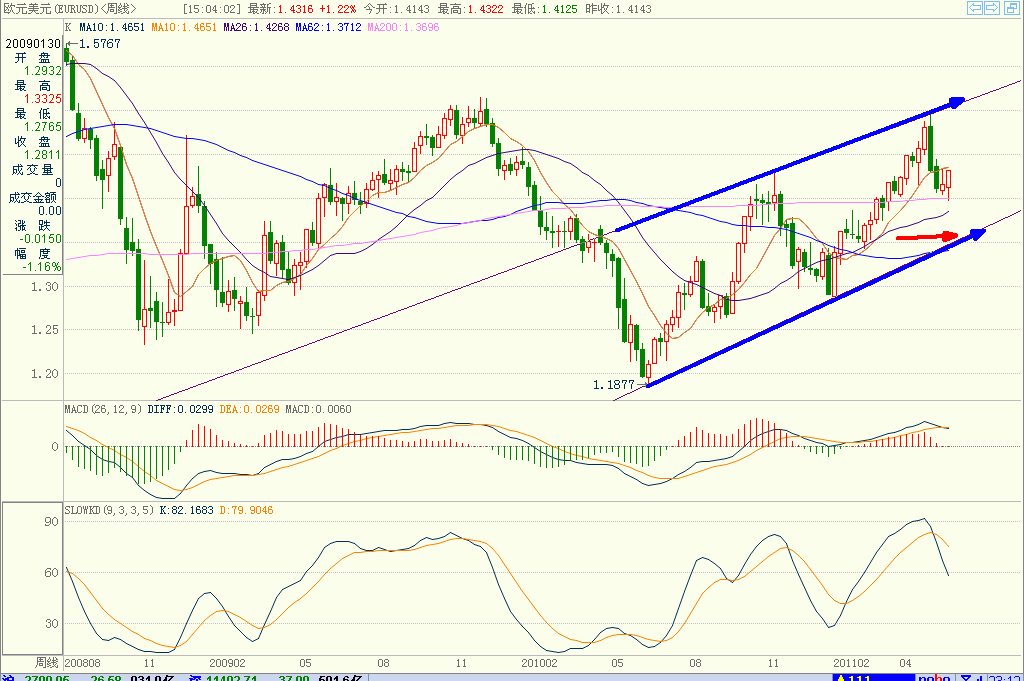The height and width of the screenshot is (681, 1024).
Task: Click today's open 今开 1.4143
Action: coord(396,9)
